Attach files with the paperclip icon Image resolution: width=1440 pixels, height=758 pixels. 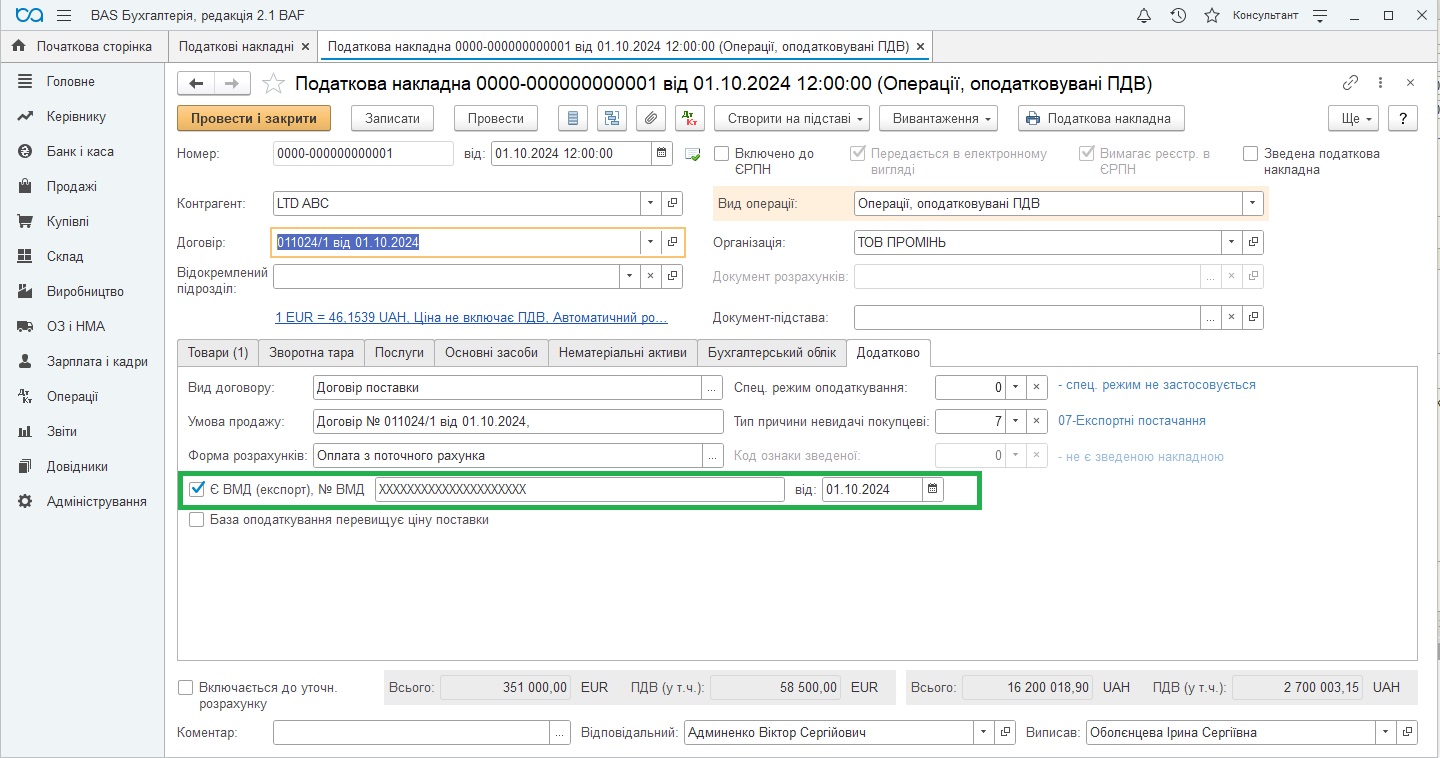point(651,118)
